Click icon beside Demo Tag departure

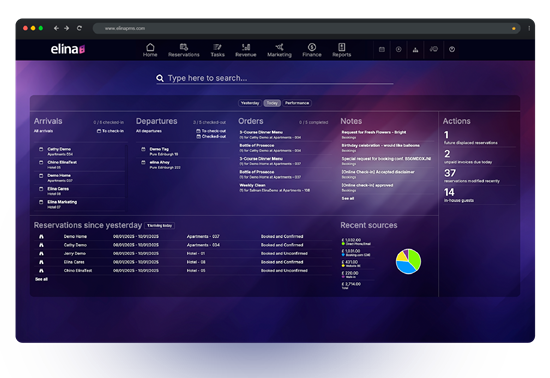pyautogui.click(x=143, y=149)
